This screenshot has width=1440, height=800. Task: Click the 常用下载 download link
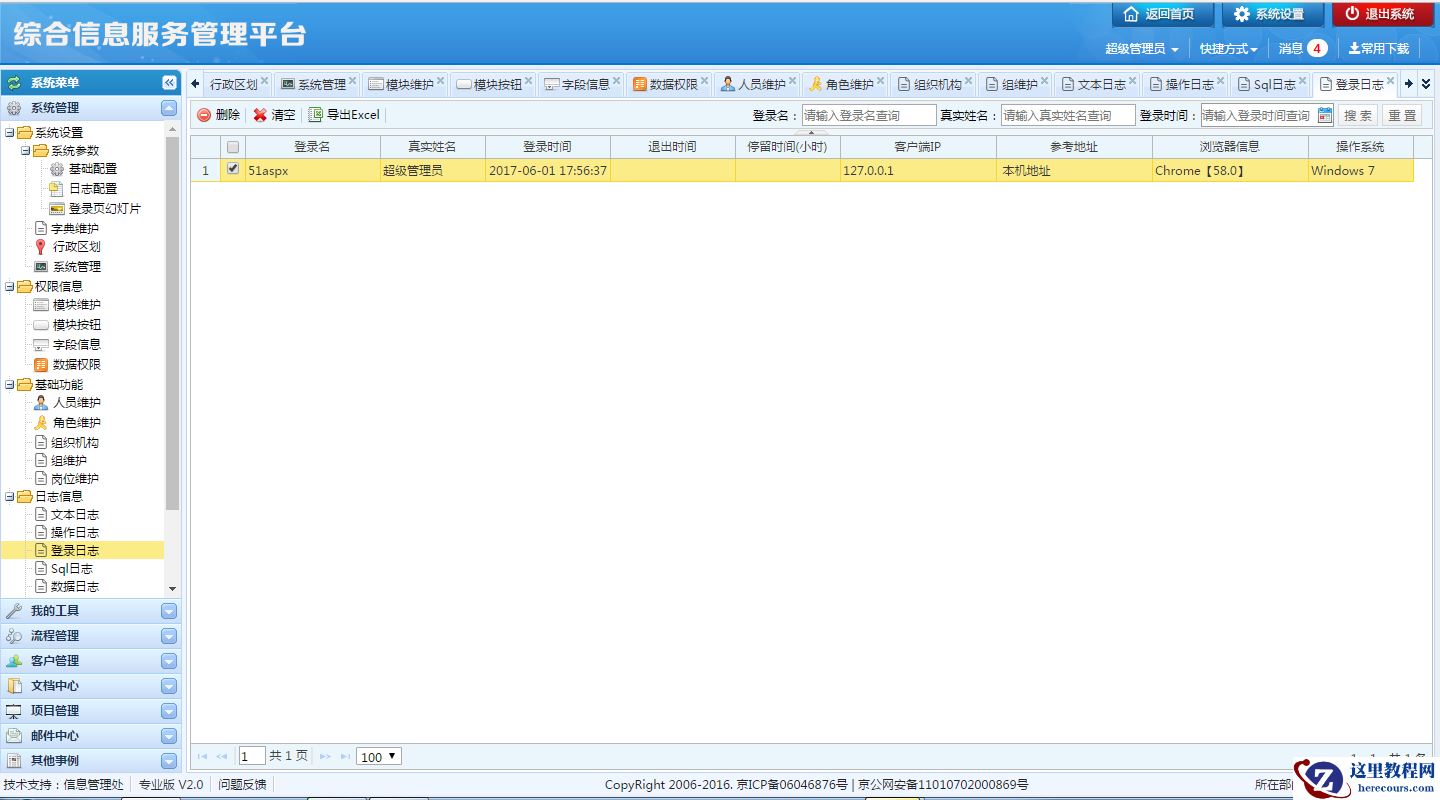coord(1378,49)
